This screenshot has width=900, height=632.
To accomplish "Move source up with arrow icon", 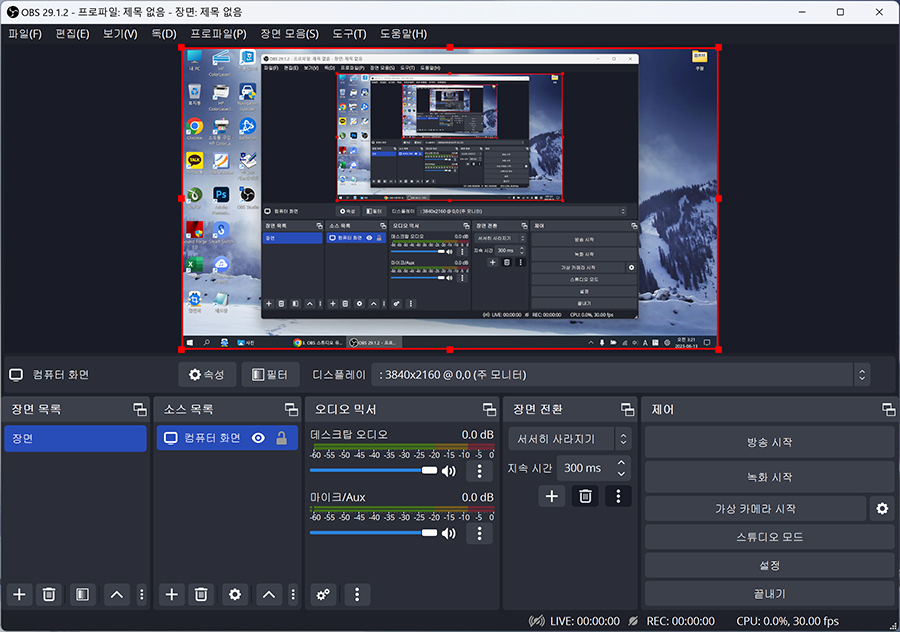I will (x=269, y=594).
